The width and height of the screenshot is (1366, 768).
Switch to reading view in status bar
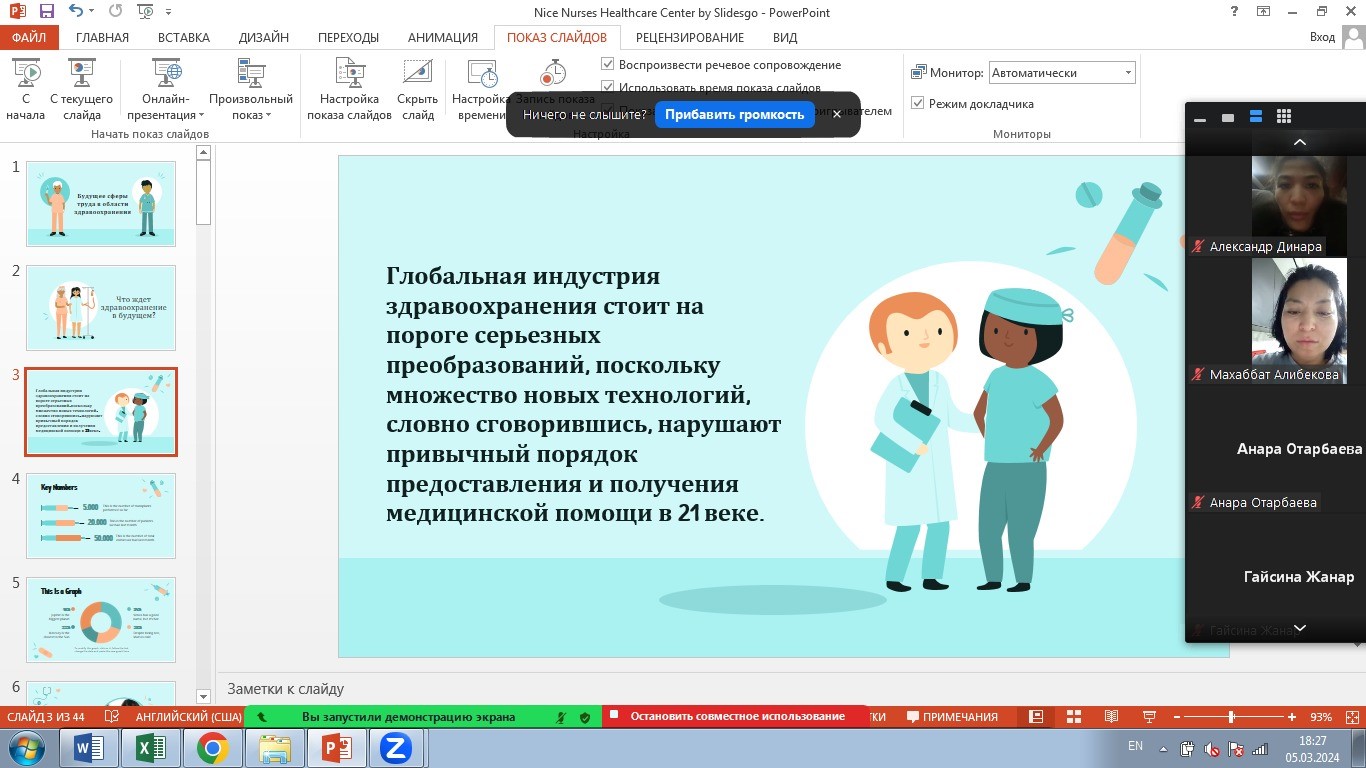[1110, 717]
